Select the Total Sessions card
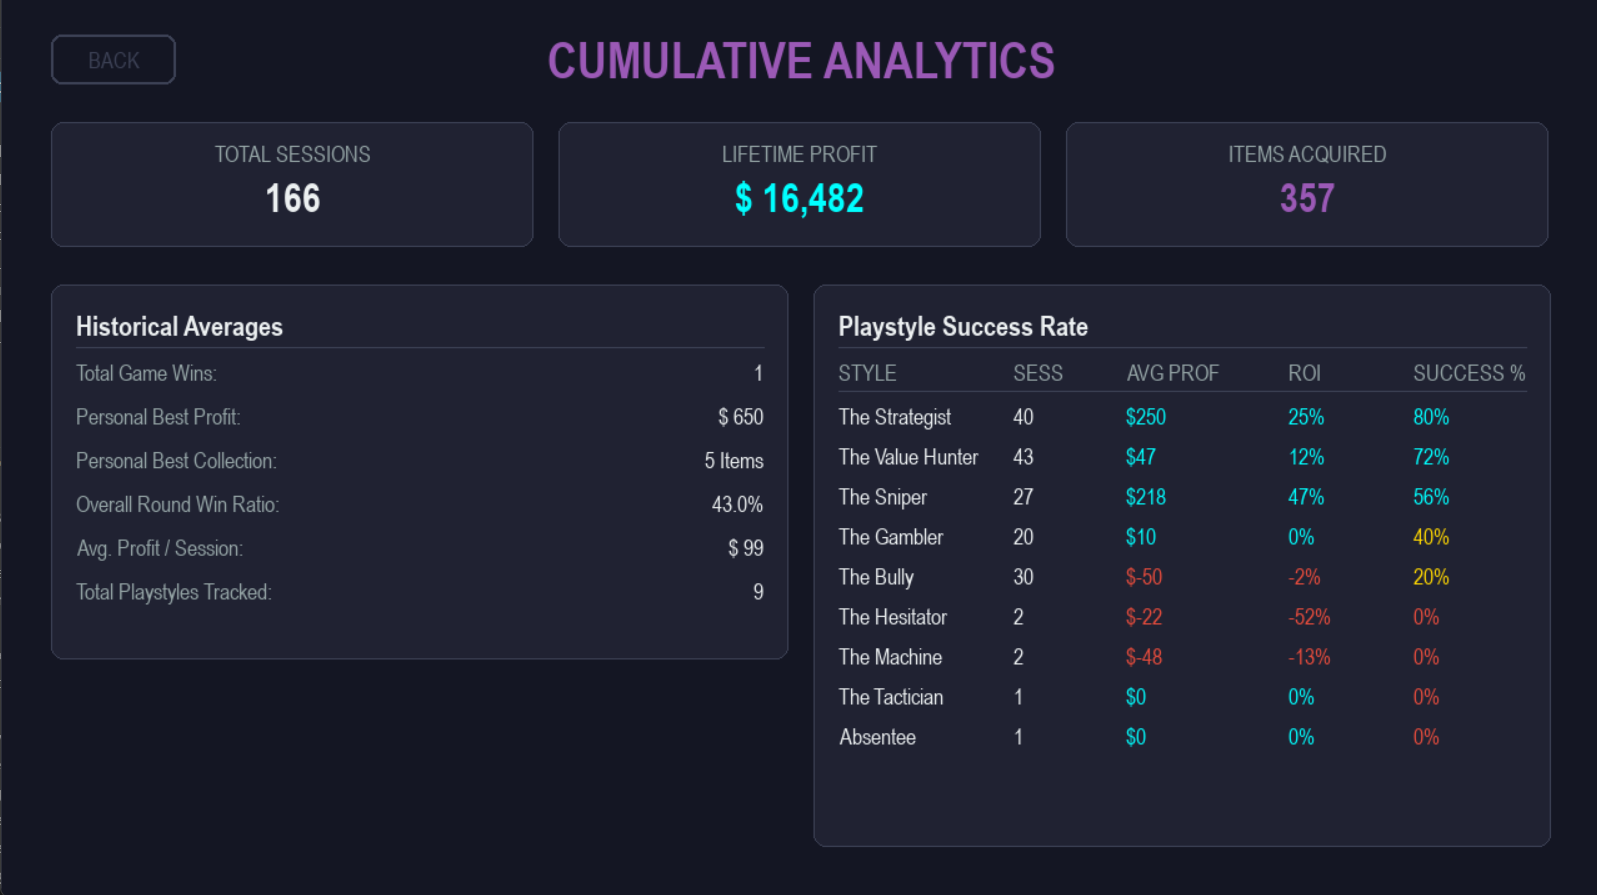1597x895 pixels. (292, 184)
